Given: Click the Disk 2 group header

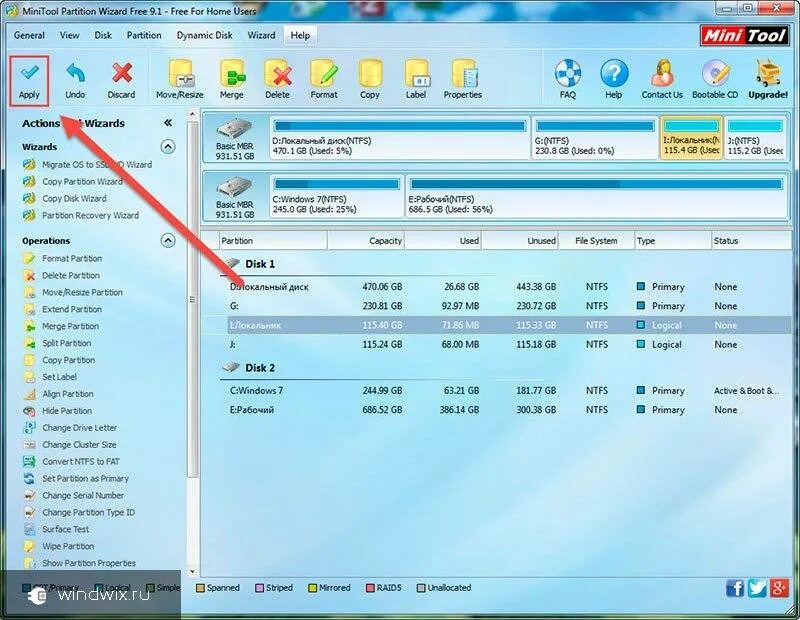Looking at the screenshot, I should pyautogui.click(x=260, y=368).
